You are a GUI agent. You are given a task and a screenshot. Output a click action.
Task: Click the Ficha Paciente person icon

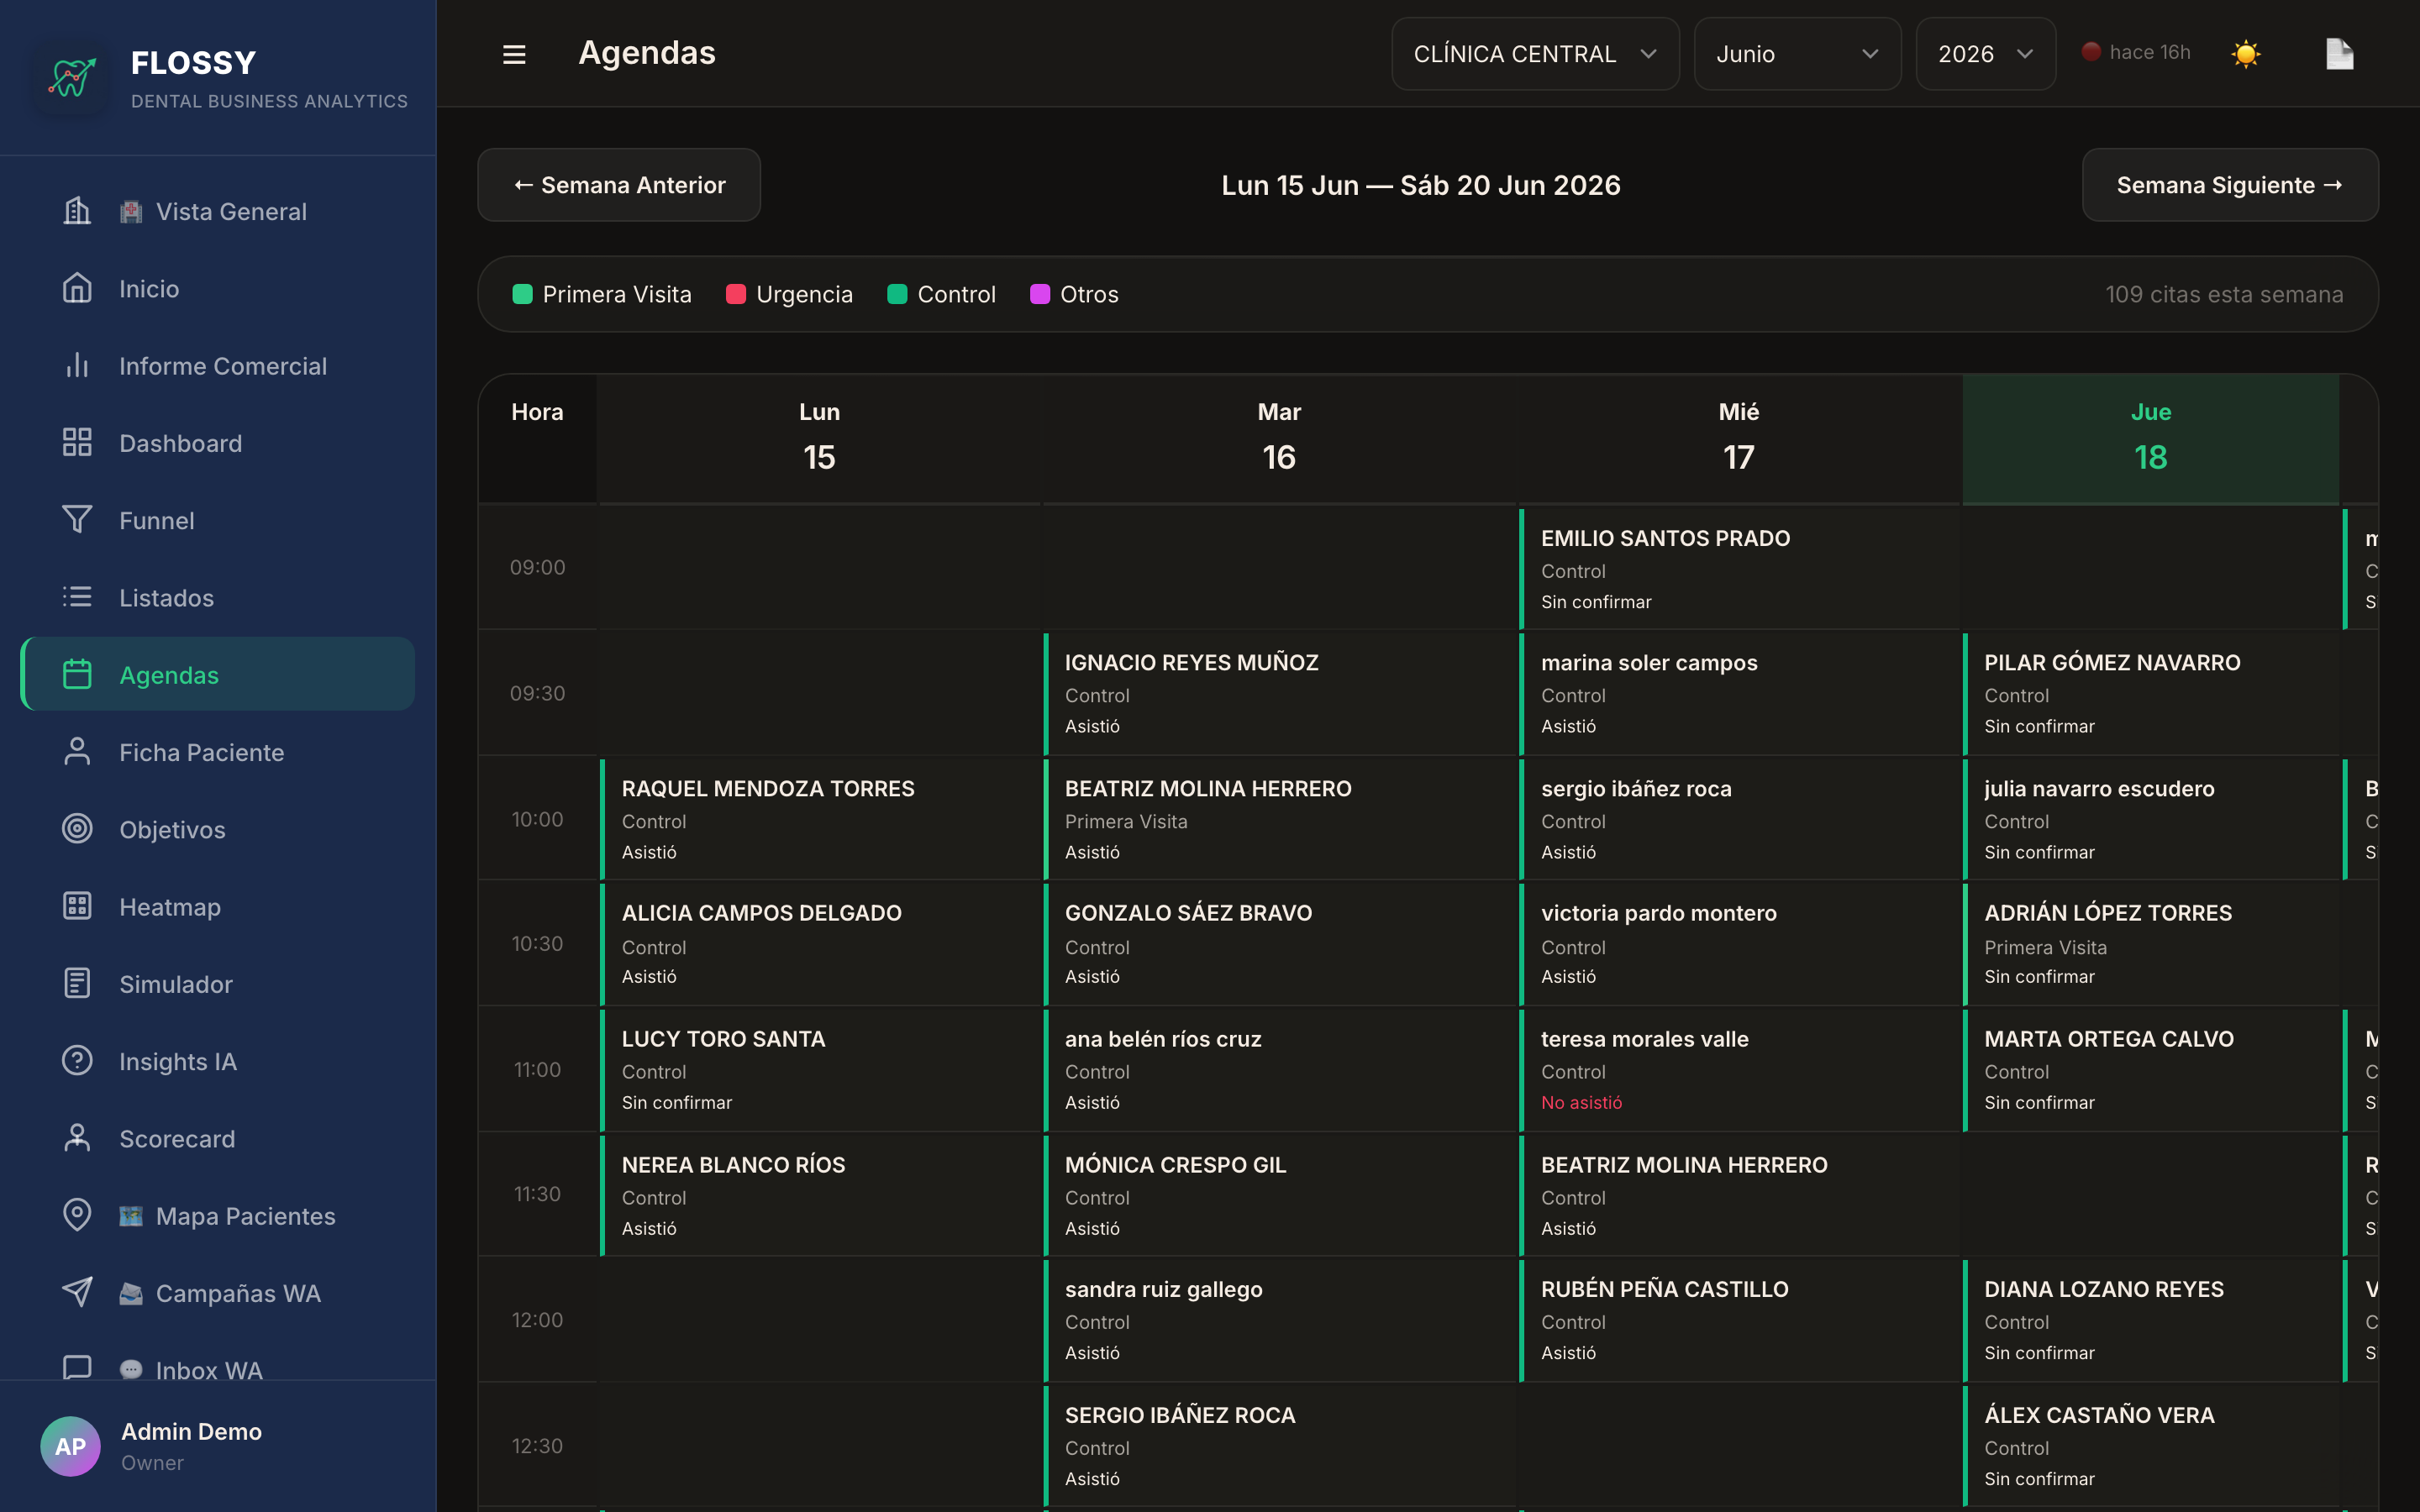coord(77,751)
